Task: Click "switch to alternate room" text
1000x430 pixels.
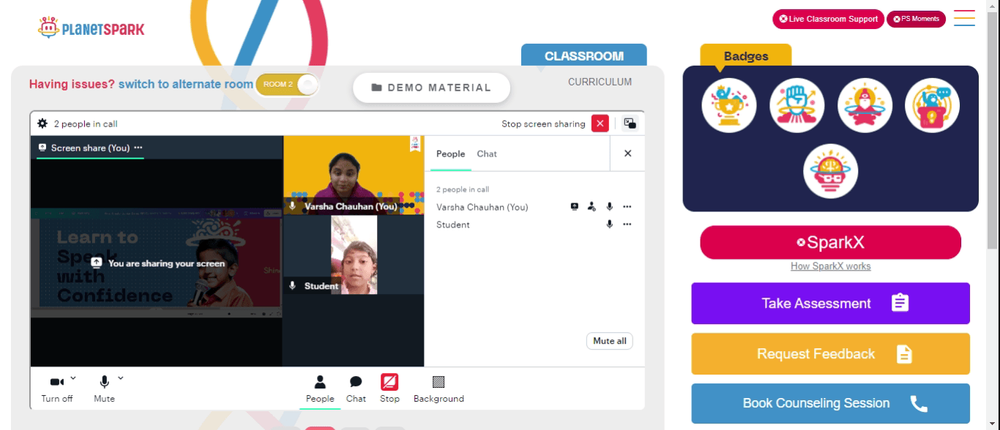Action: coord(186,84)
